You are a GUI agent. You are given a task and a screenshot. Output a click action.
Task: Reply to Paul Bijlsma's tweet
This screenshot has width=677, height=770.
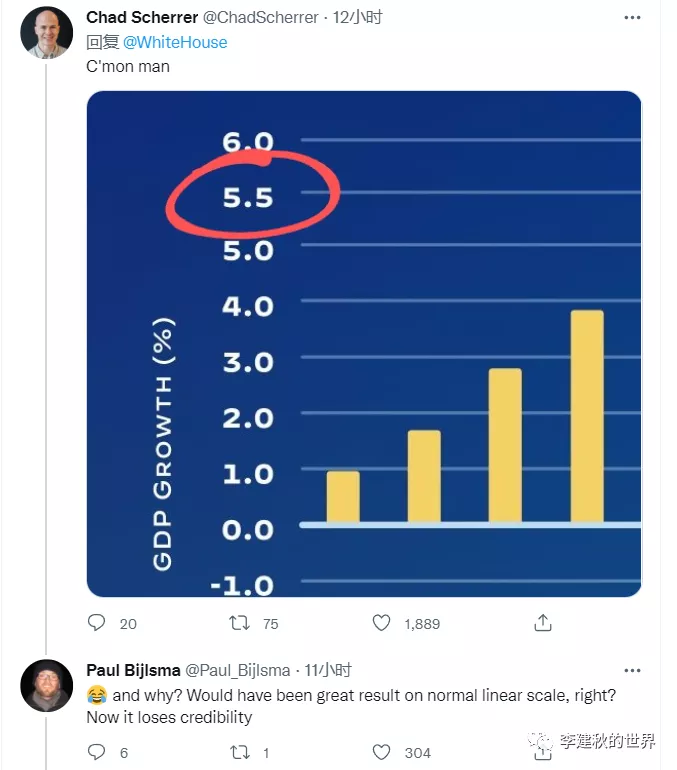coord(97,752)
